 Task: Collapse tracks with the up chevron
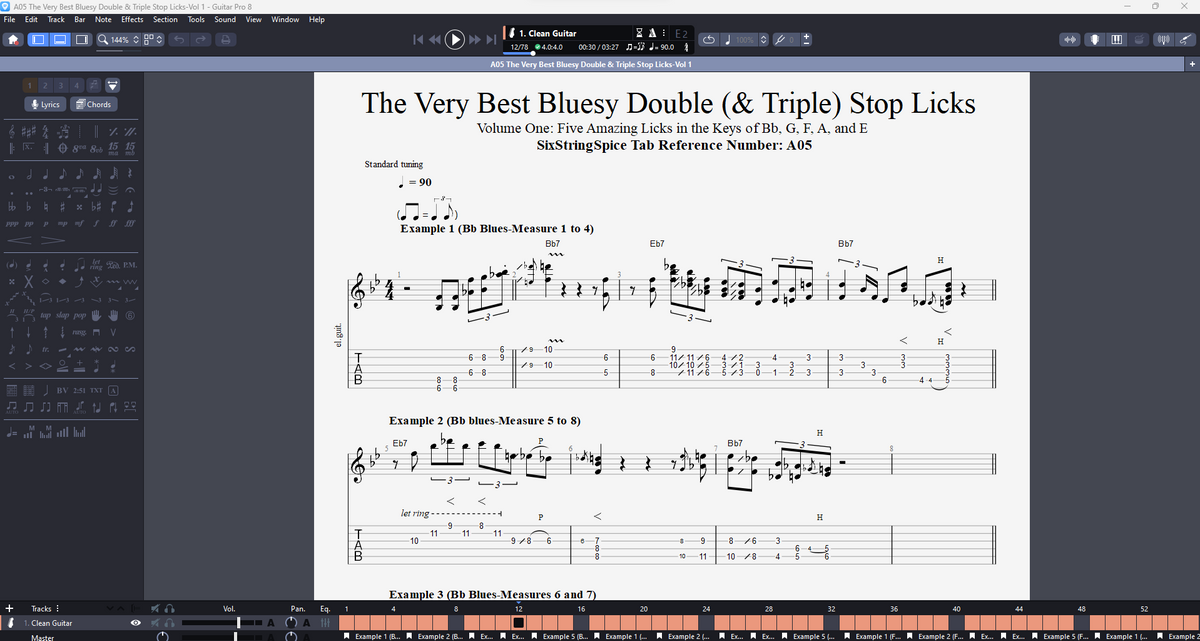point(119,608)
